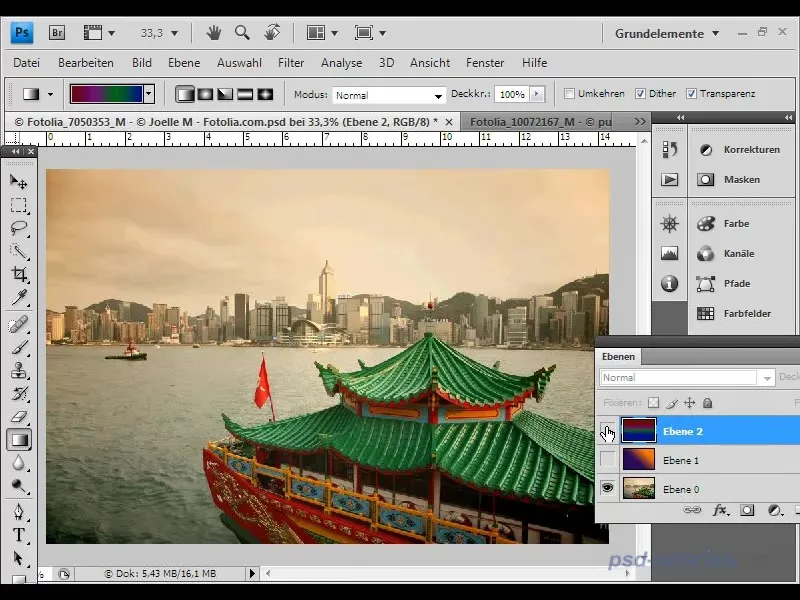The width and height of the screenshot is (800, 600).
Task: Toggle lock all padlock
Action: [707, 403]
